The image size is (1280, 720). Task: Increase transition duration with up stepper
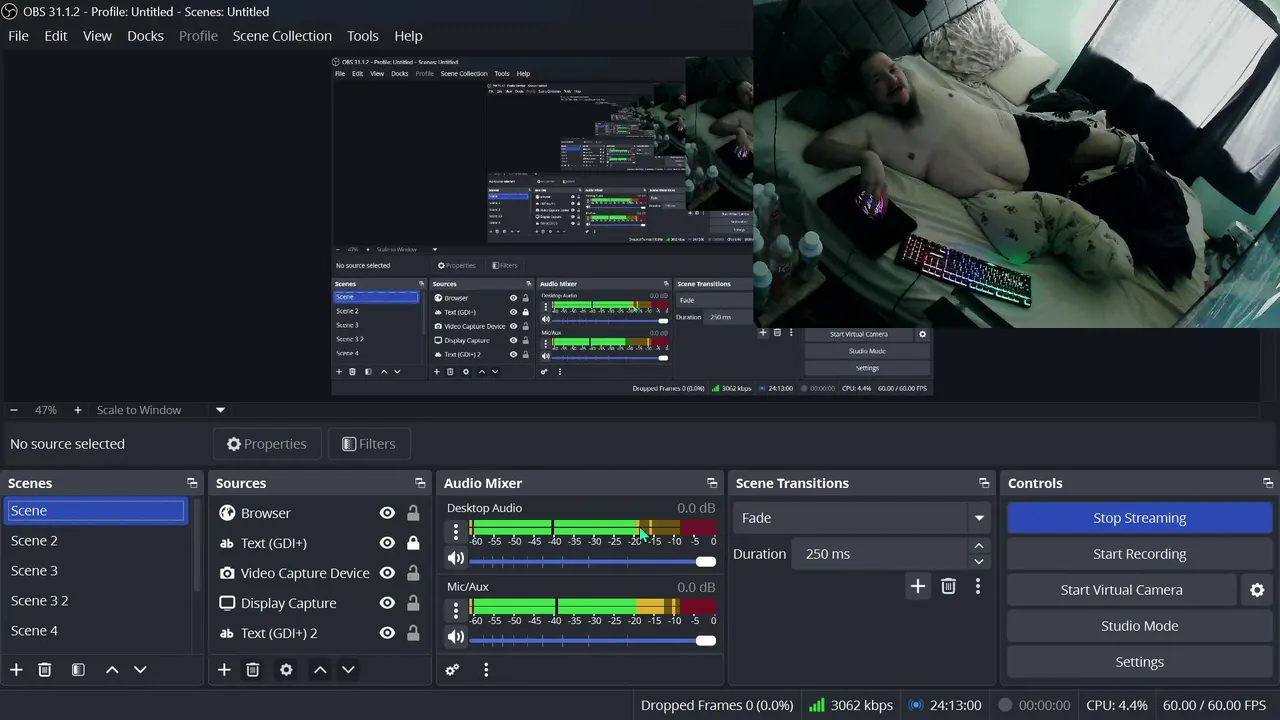coord(979,547)
